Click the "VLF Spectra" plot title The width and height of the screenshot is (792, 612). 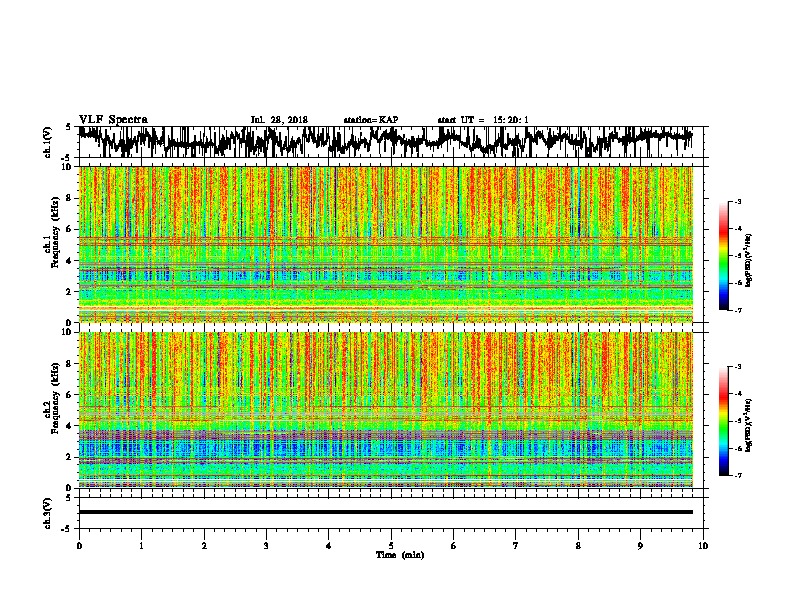tap(113, 120)
